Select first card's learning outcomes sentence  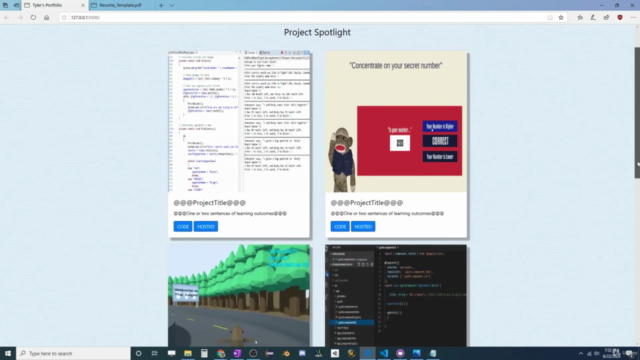tap(230, 213)
